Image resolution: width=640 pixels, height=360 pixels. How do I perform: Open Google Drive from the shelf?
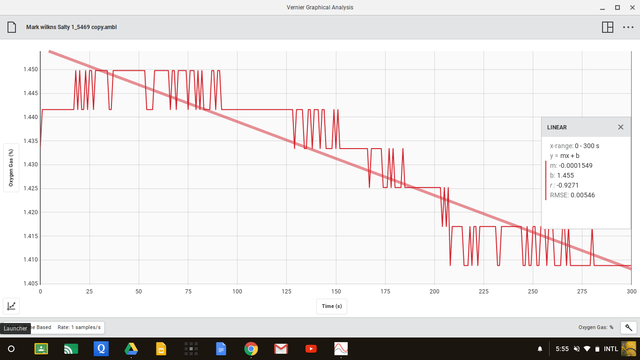131,349
